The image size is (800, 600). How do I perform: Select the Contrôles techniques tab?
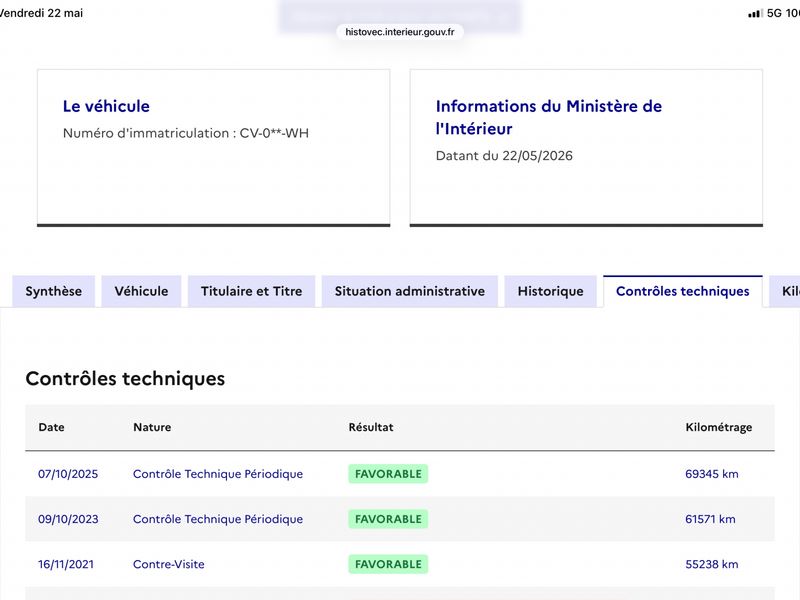pyautogui.click(x=683, y=291)
